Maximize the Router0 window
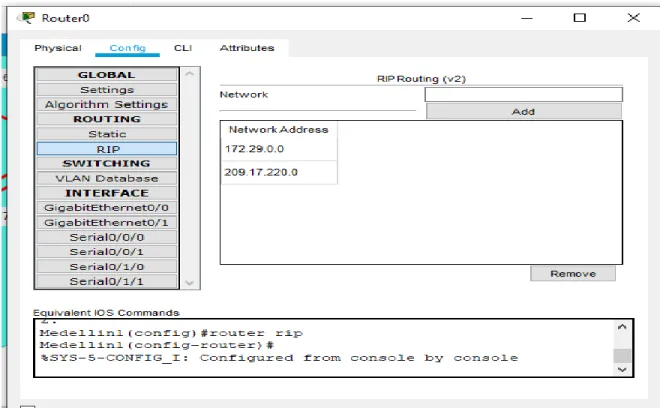This screenshot has height=408, width=660. 580,18
